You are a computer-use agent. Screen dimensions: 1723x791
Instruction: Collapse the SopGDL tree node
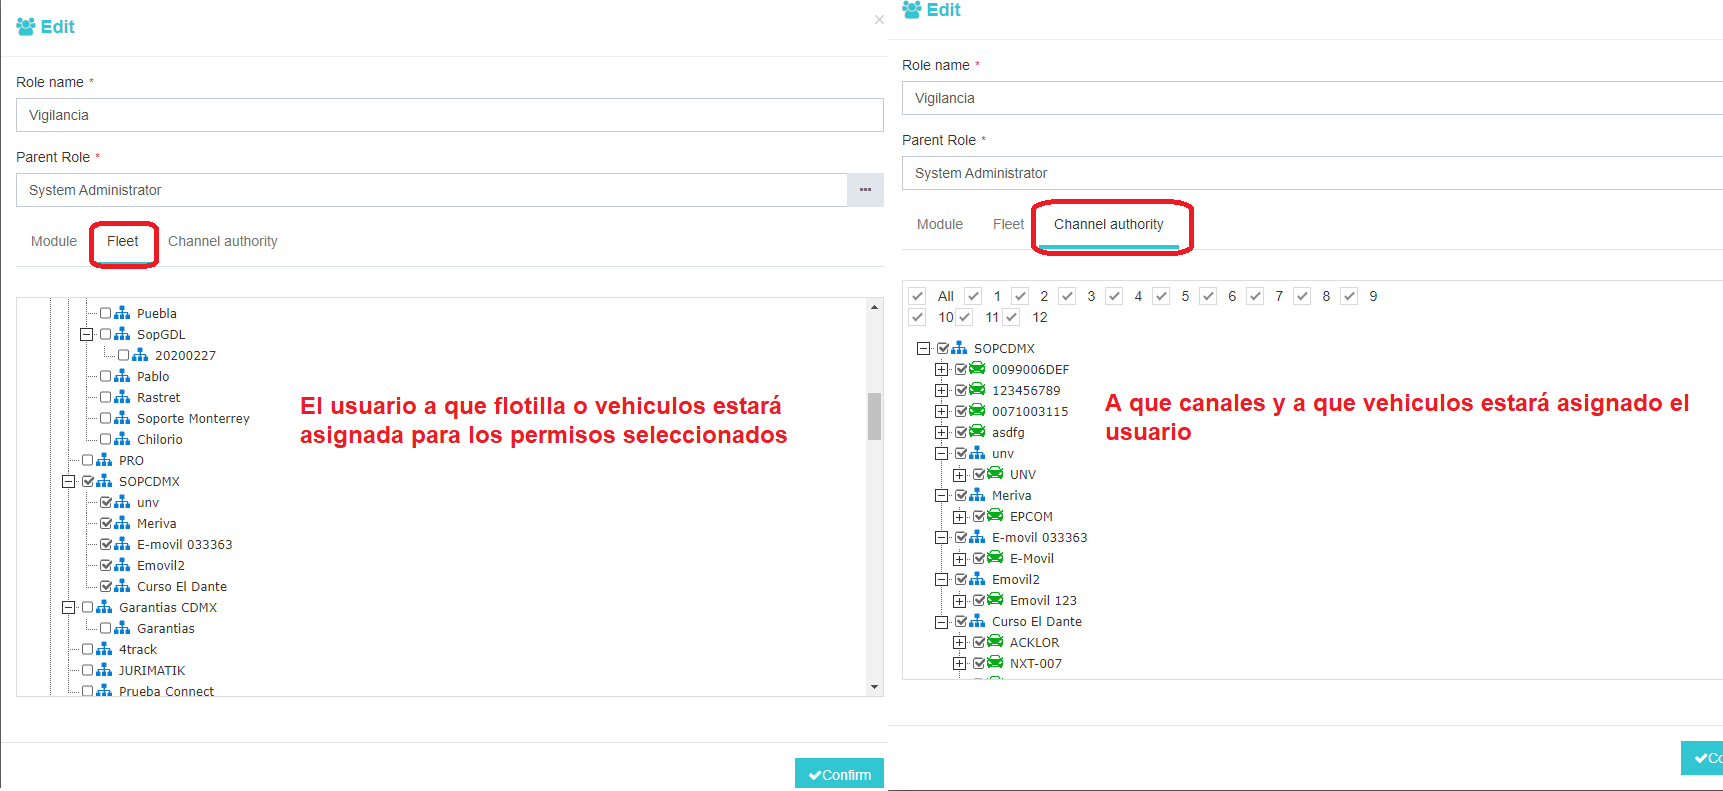point(87,334)
